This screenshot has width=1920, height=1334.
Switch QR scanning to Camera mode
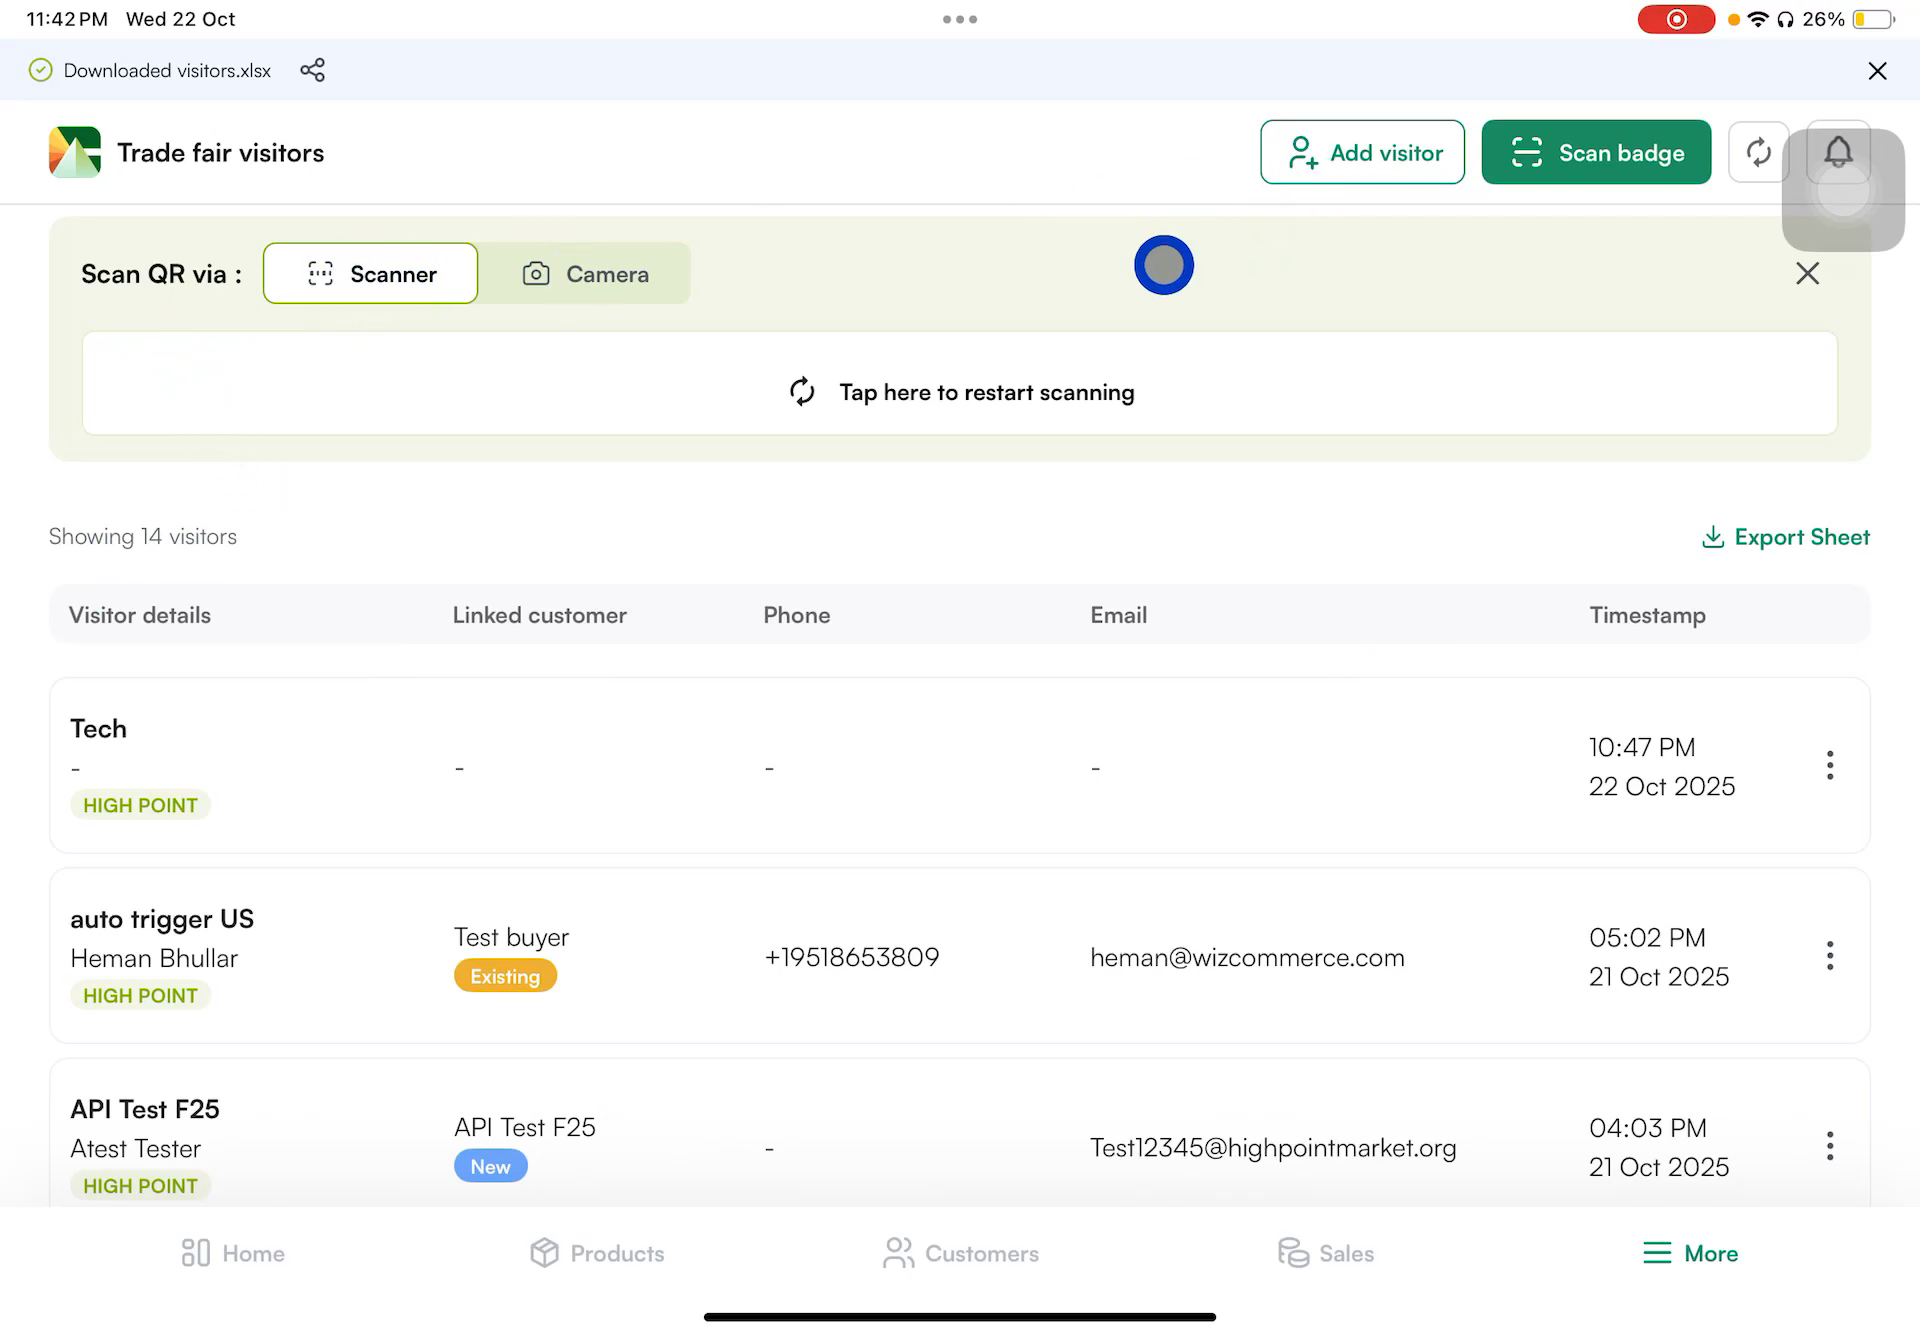click(x=585, y=273)
